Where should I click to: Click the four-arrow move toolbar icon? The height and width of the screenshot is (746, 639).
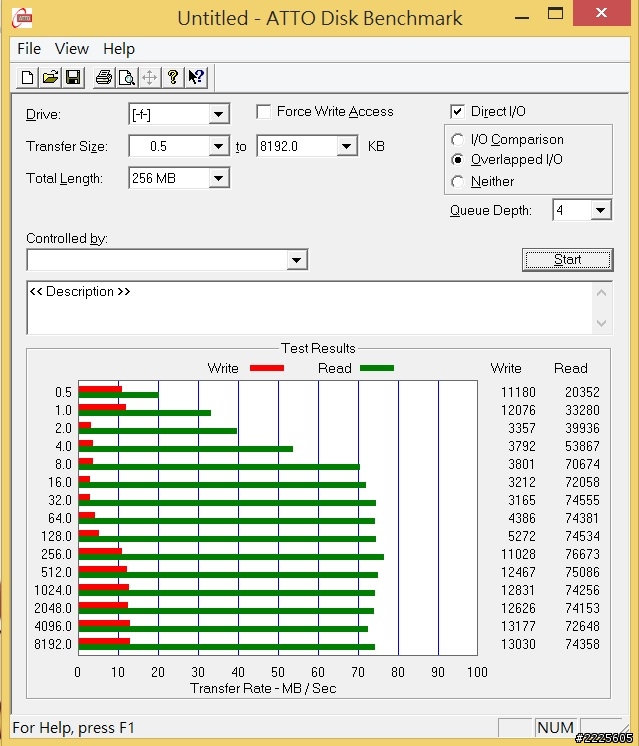pyautogui.click(x=149, y=77)
